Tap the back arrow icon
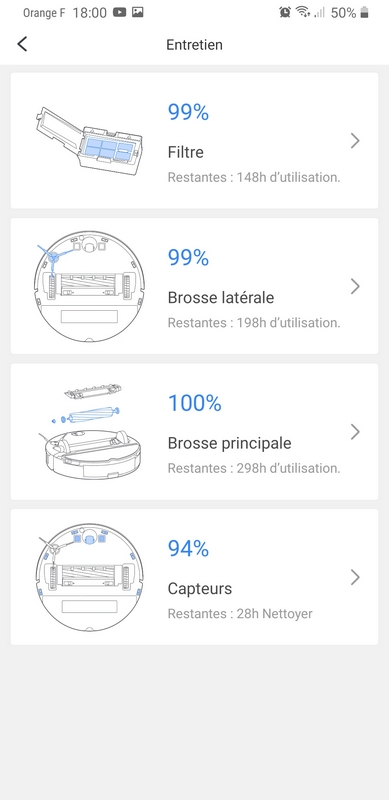Viewport: 389px width, 800px height. tap(22, 44)
